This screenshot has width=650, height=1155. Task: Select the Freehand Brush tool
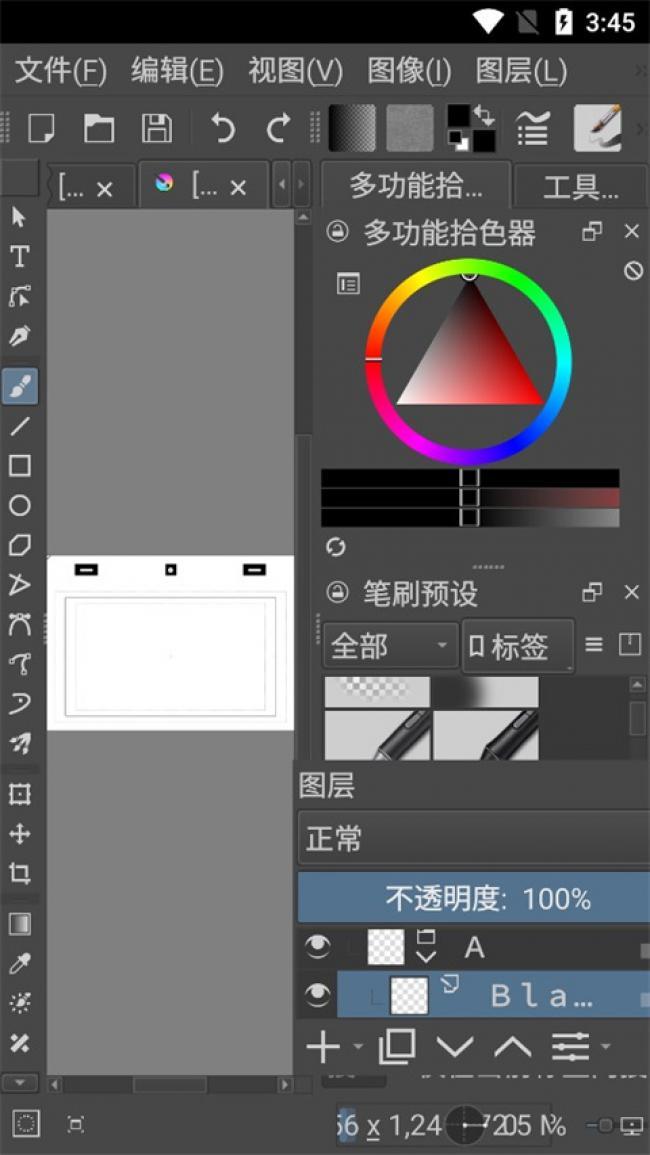(x=19, y=386)
